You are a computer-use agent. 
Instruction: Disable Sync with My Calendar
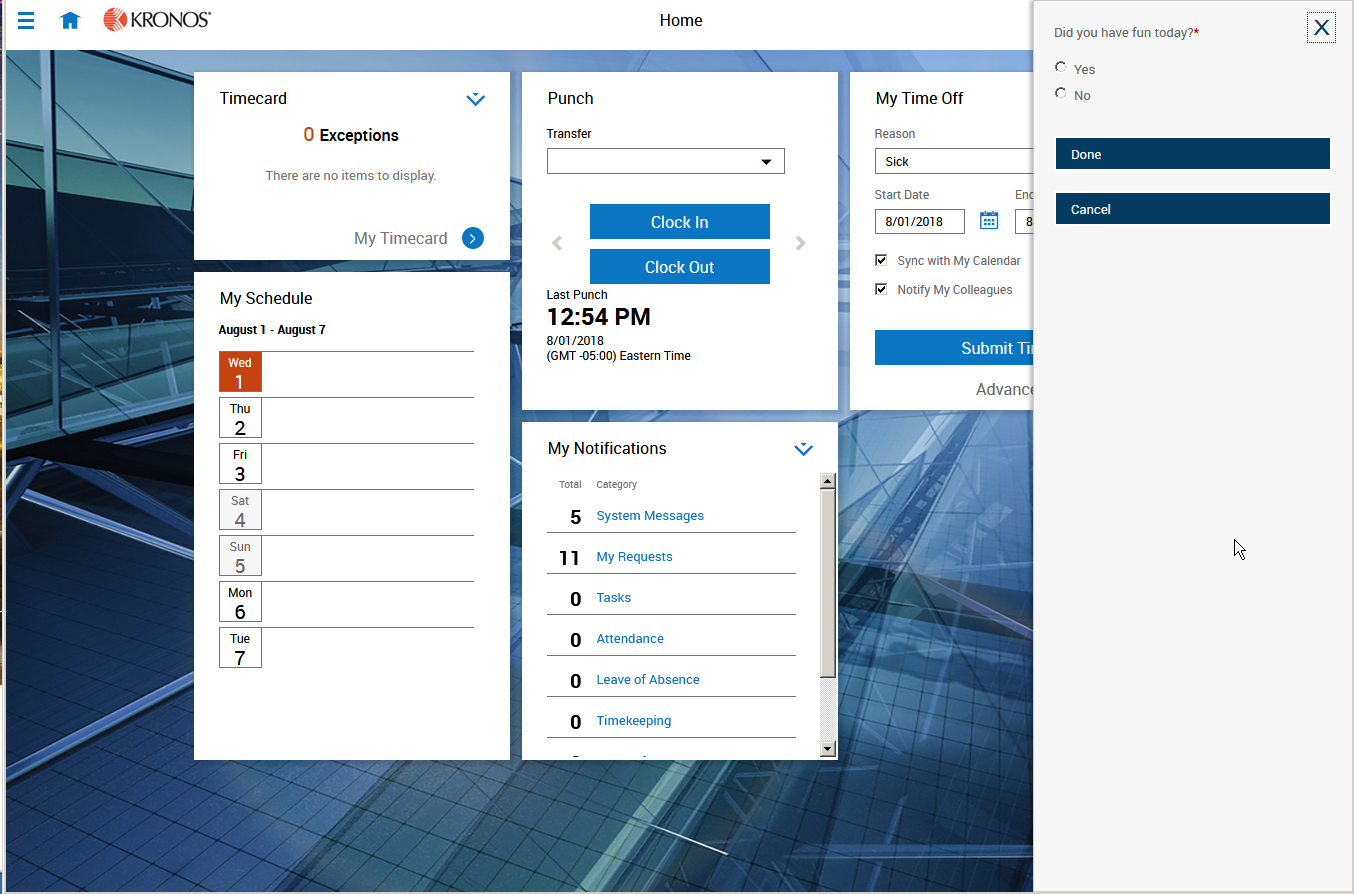pos(881,259)
